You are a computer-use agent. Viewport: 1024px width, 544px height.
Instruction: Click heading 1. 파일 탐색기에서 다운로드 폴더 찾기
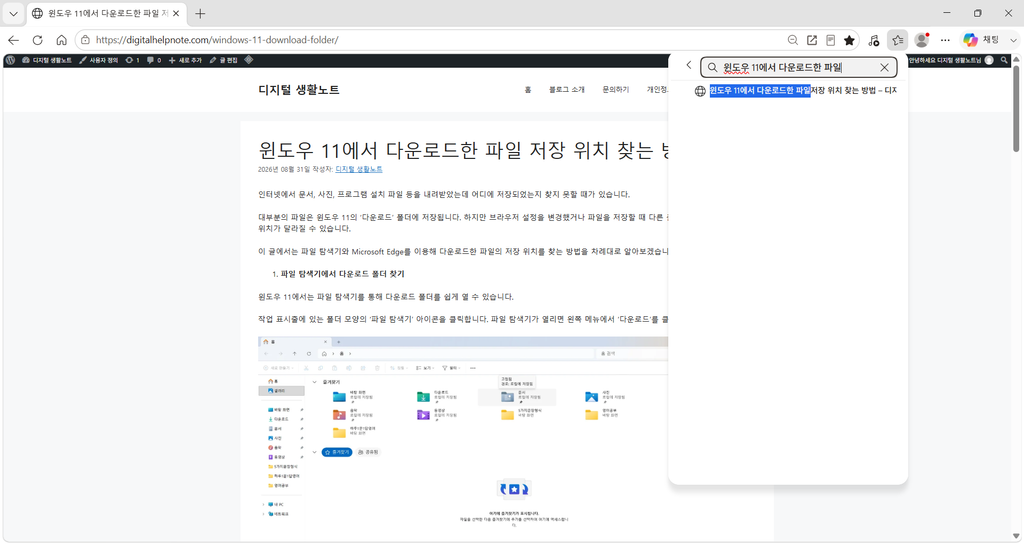(x=342, y=274)
